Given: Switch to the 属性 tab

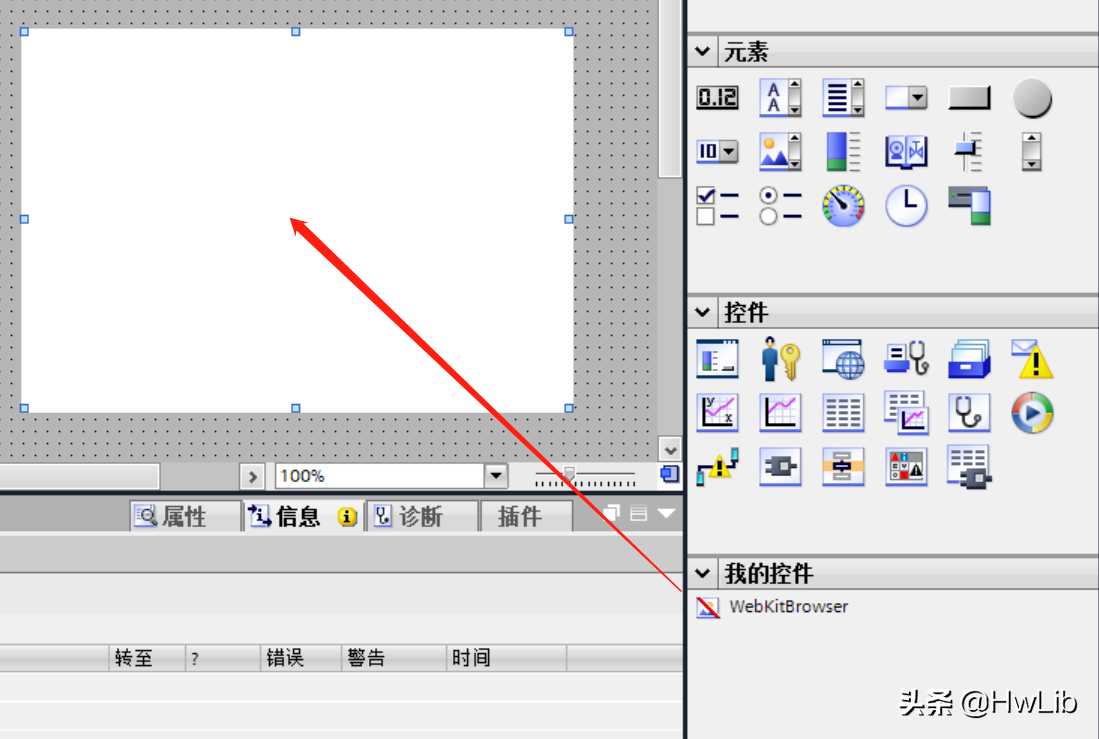Looking at the screenshot, I should 184,517.
